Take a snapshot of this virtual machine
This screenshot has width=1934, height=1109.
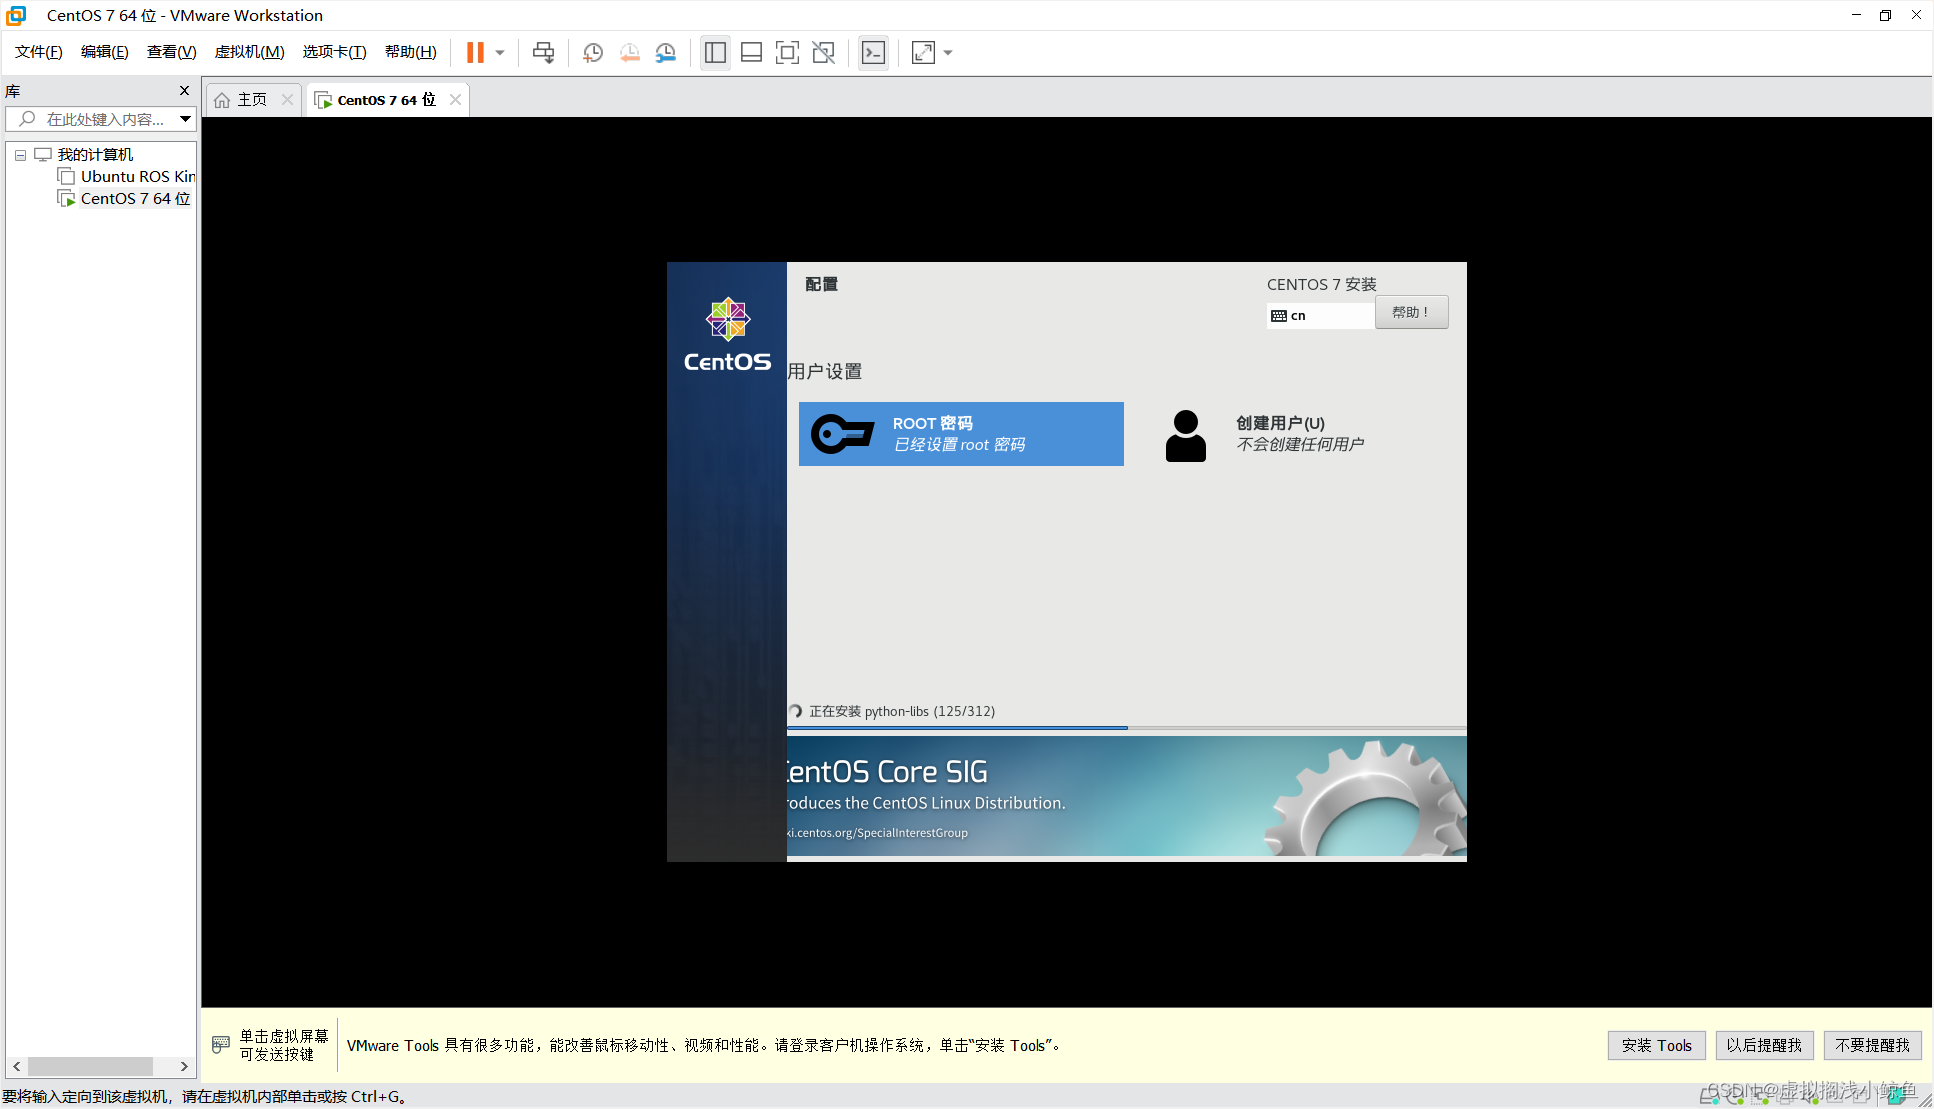(x=593, y=53)
